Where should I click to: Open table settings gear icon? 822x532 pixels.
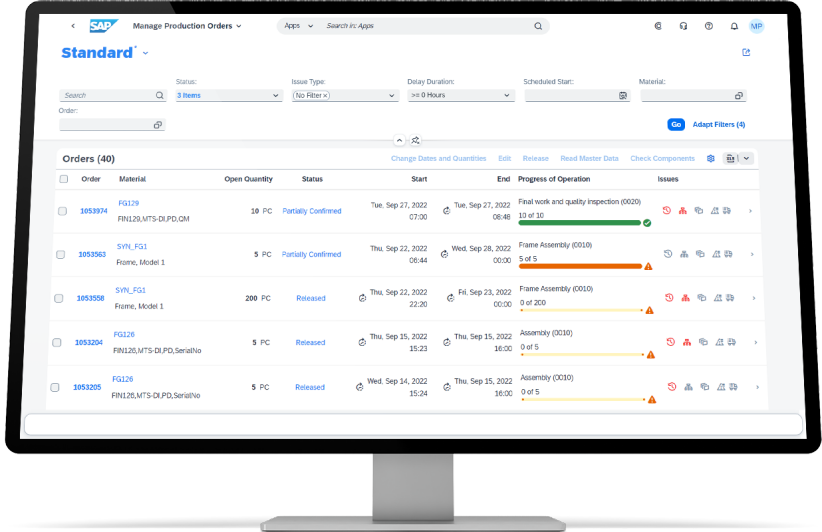point(711,158)
